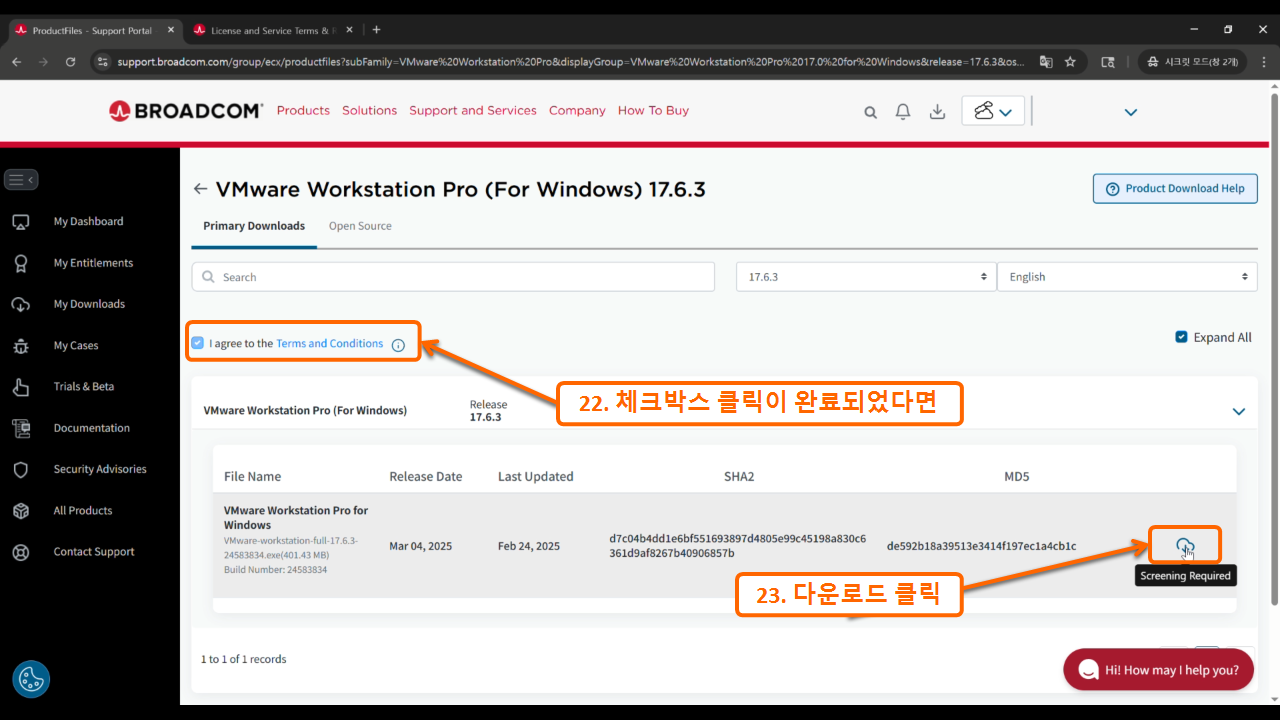The image size is (1280, 720).
Task: Open a new browser tab
Action: [376, 30]
